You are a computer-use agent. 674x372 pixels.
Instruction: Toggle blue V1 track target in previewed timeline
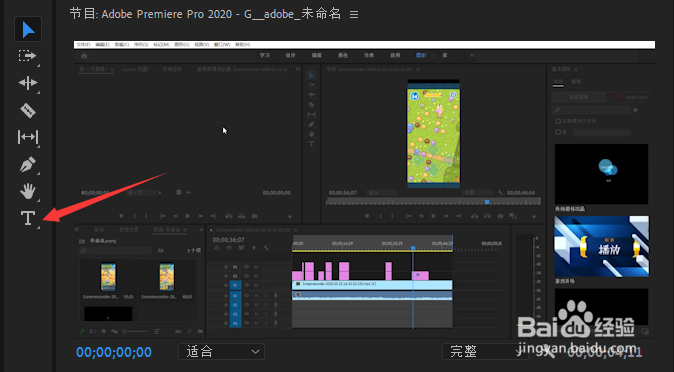(x=235, y=286)
